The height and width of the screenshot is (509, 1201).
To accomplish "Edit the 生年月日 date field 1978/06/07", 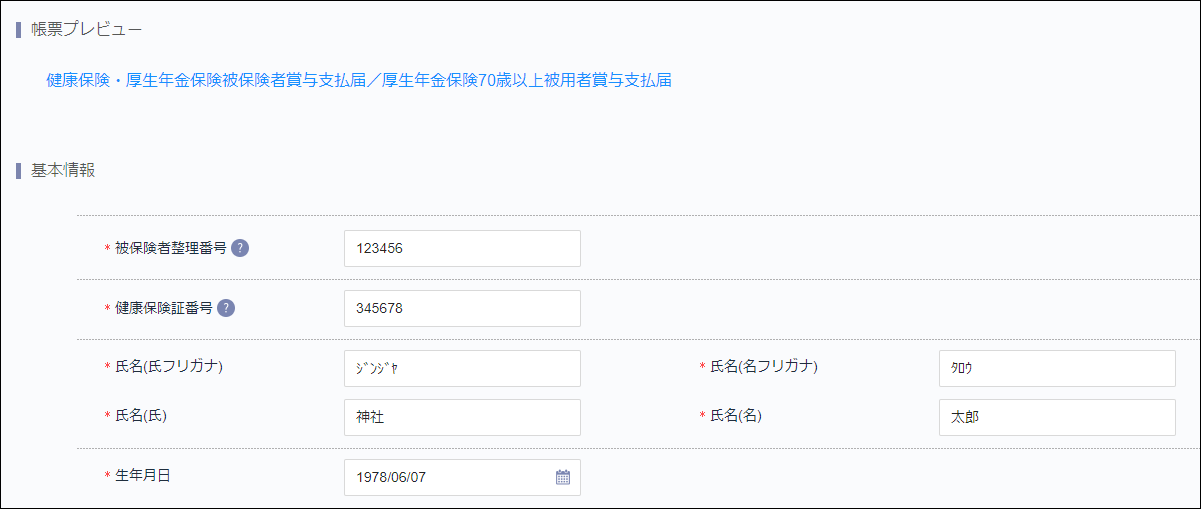I will [x=462, y=477].
